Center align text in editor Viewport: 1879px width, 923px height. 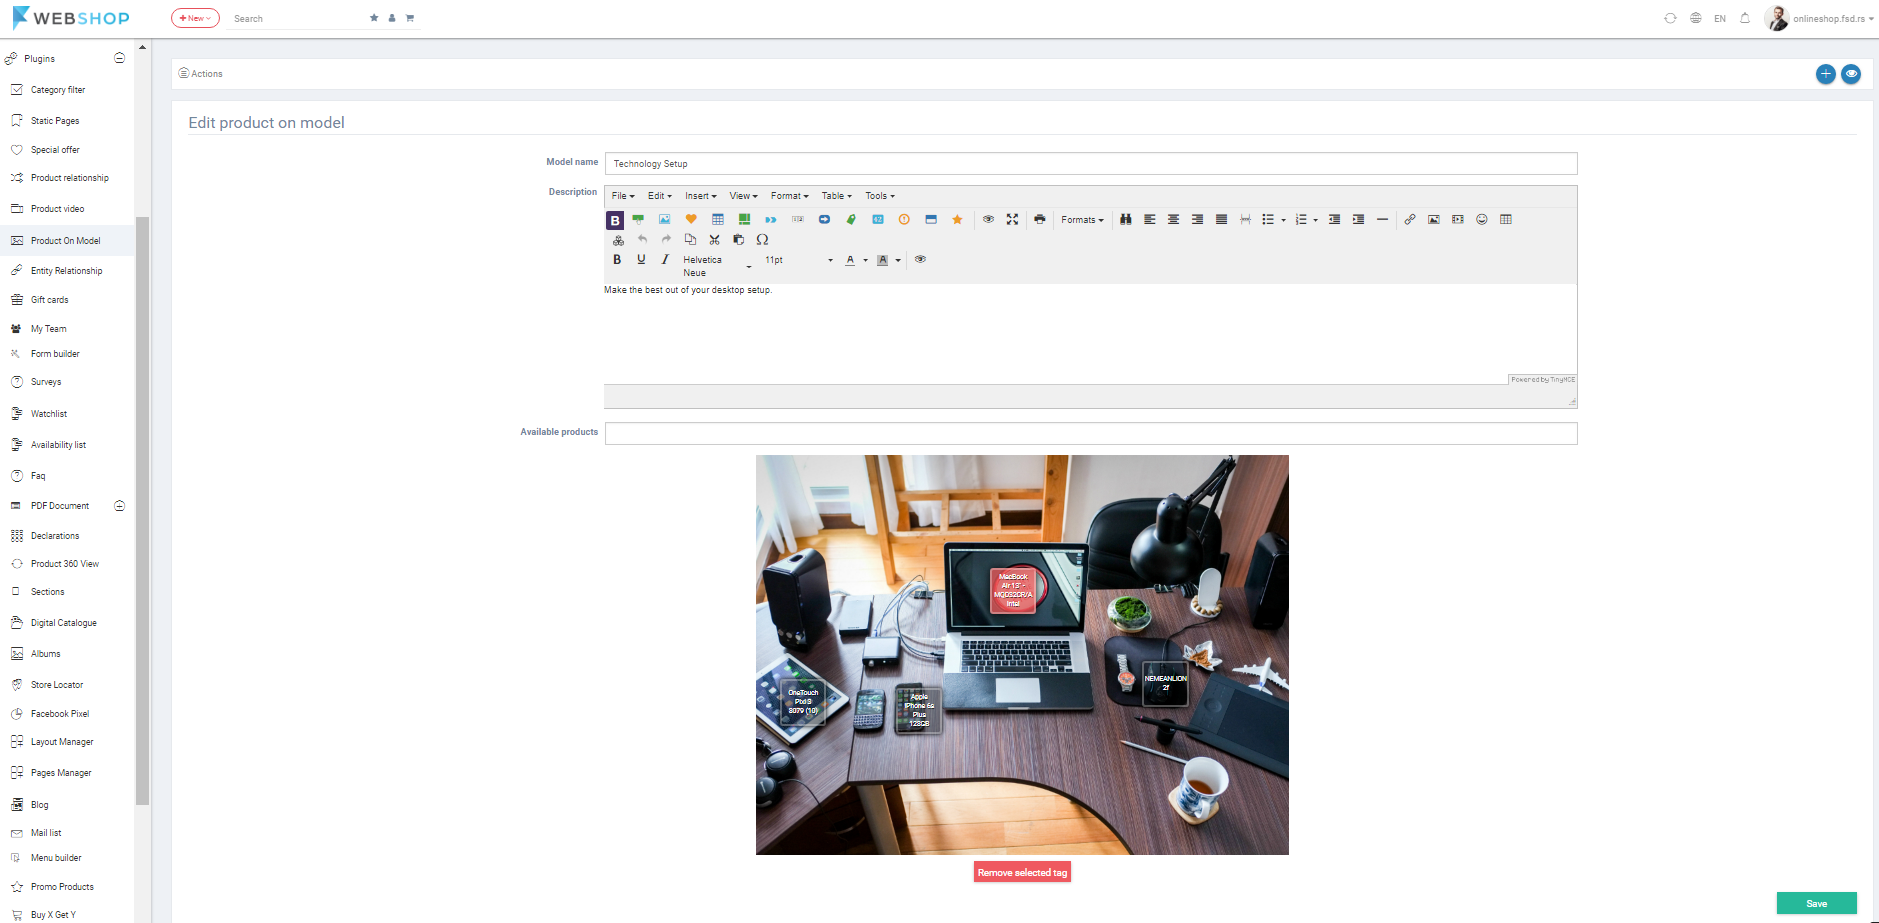point(1174,219)
